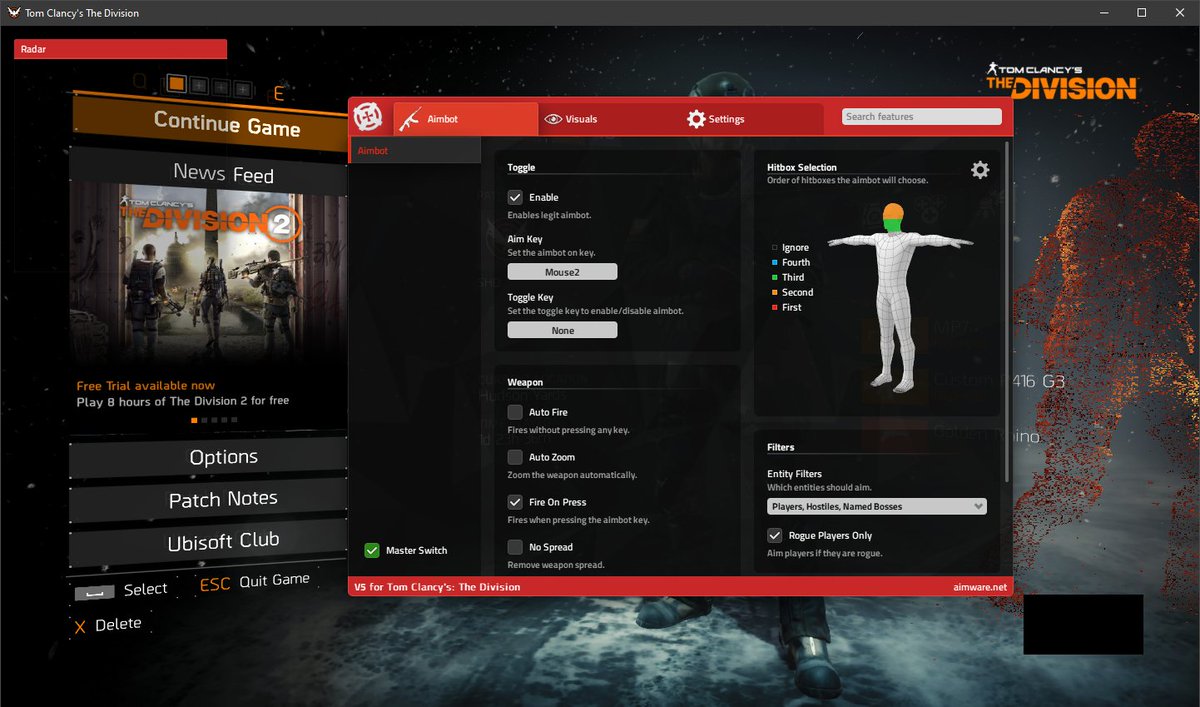
Task: Open the aimware.net link
Action: coord(981,587)
